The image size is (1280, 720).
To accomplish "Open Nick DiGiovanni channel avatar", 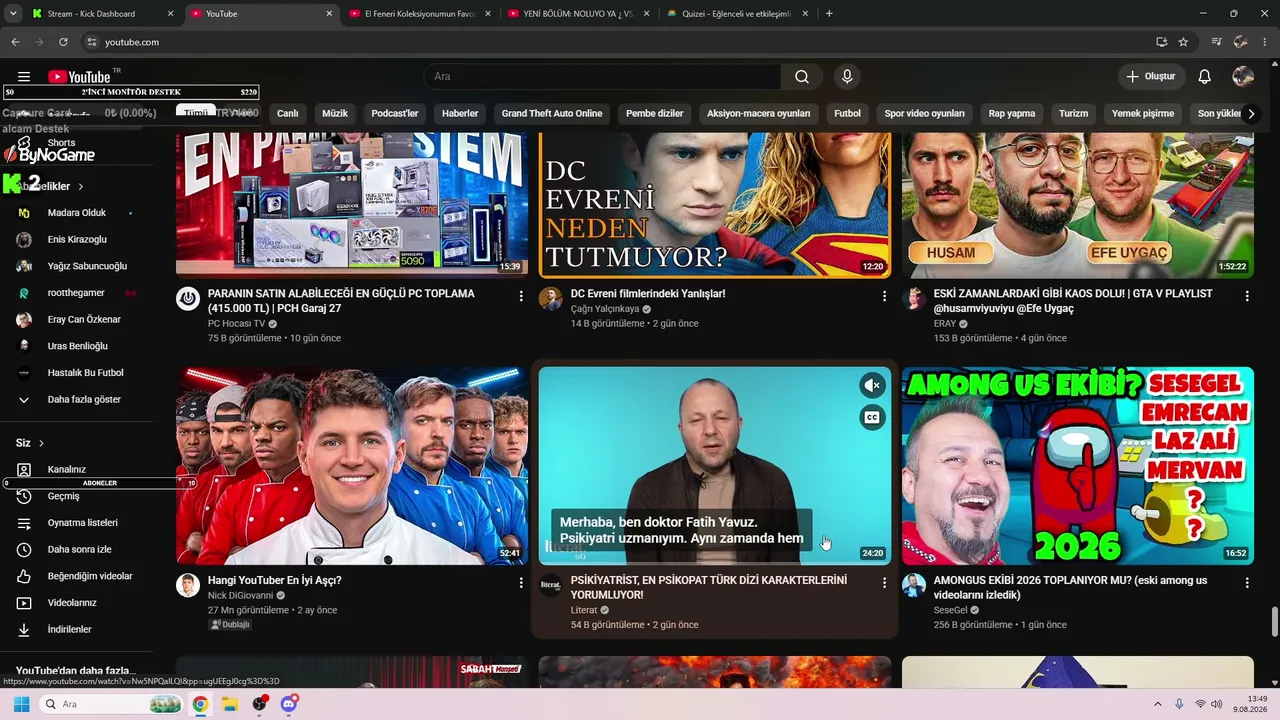I will (x=188, y=585).
